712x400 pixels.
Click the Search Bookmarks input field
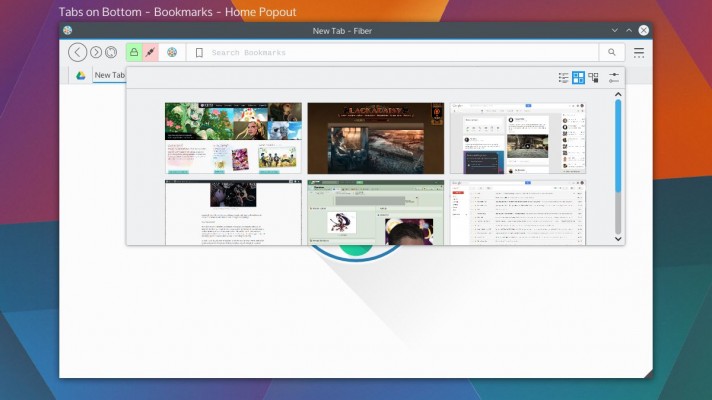[400, 52]
